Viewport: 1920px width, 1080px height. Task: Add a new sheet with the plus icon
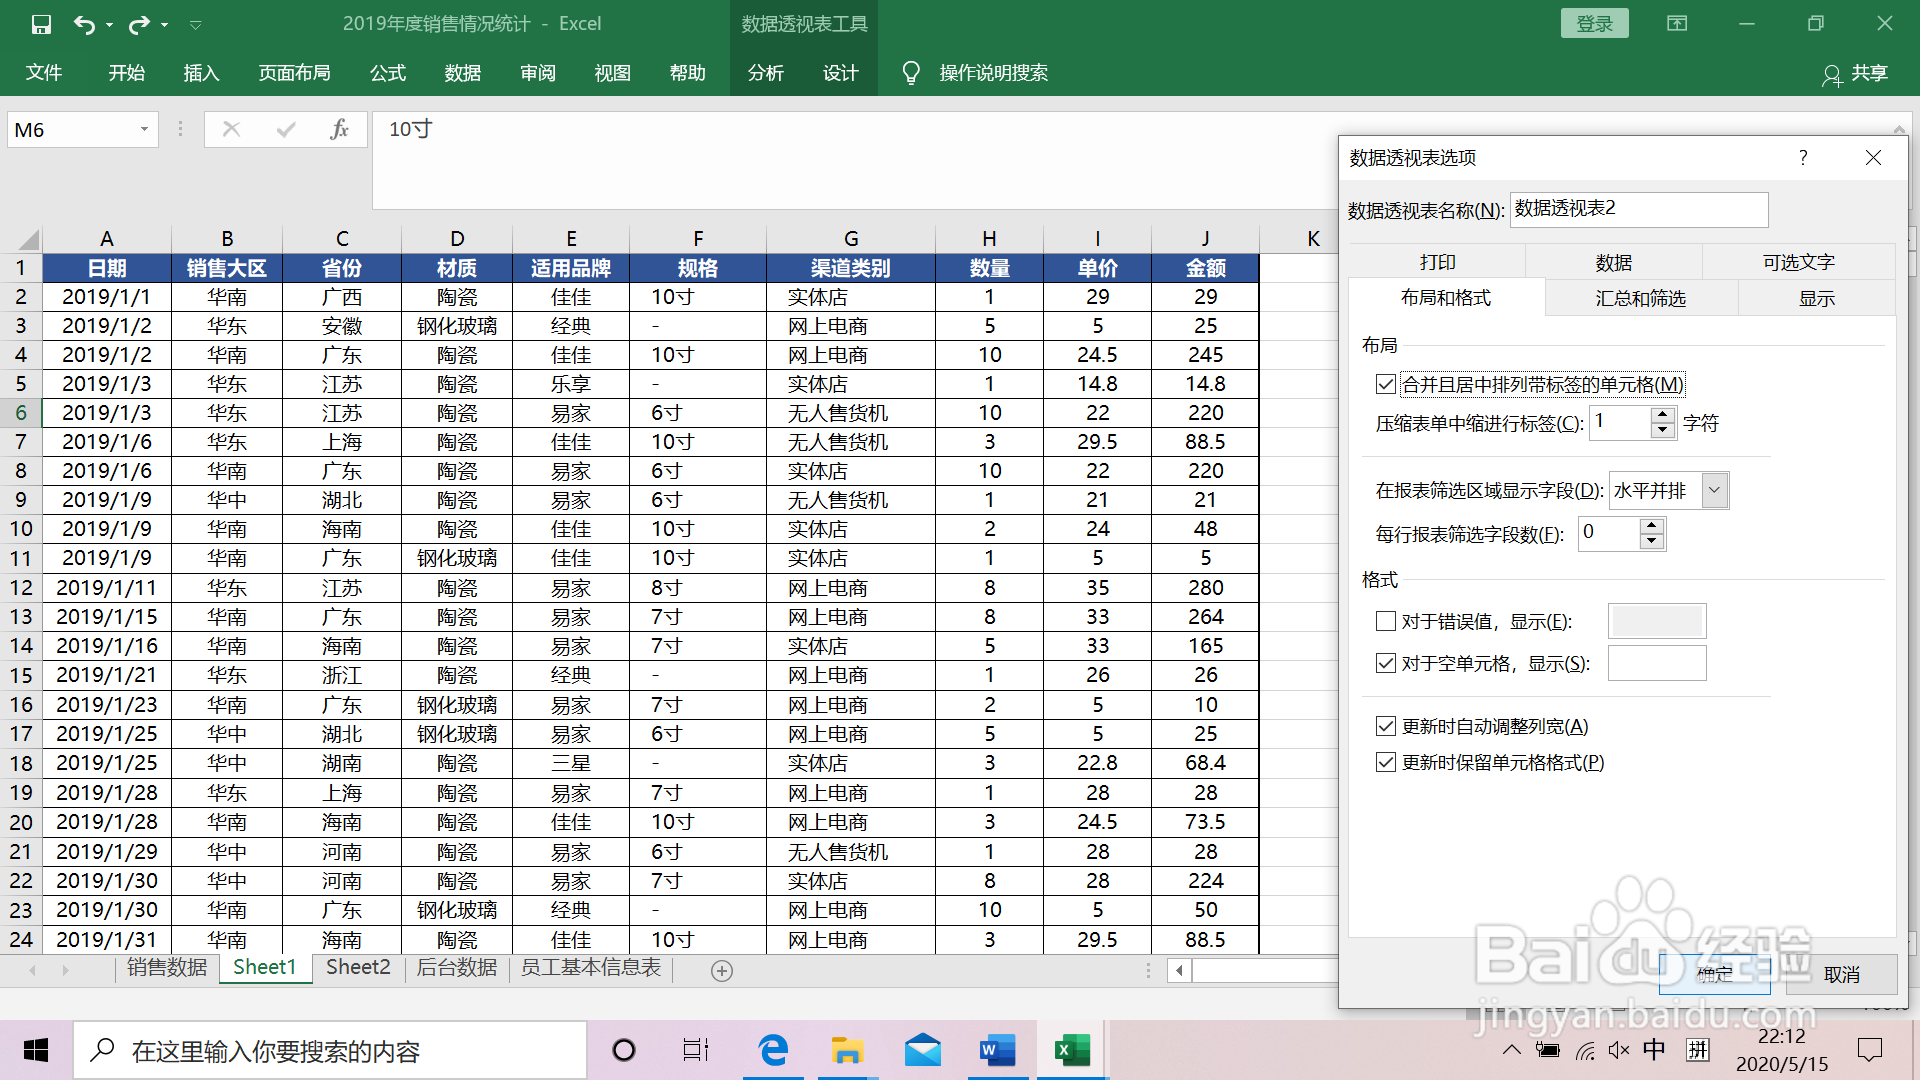(x=722, y=970)
